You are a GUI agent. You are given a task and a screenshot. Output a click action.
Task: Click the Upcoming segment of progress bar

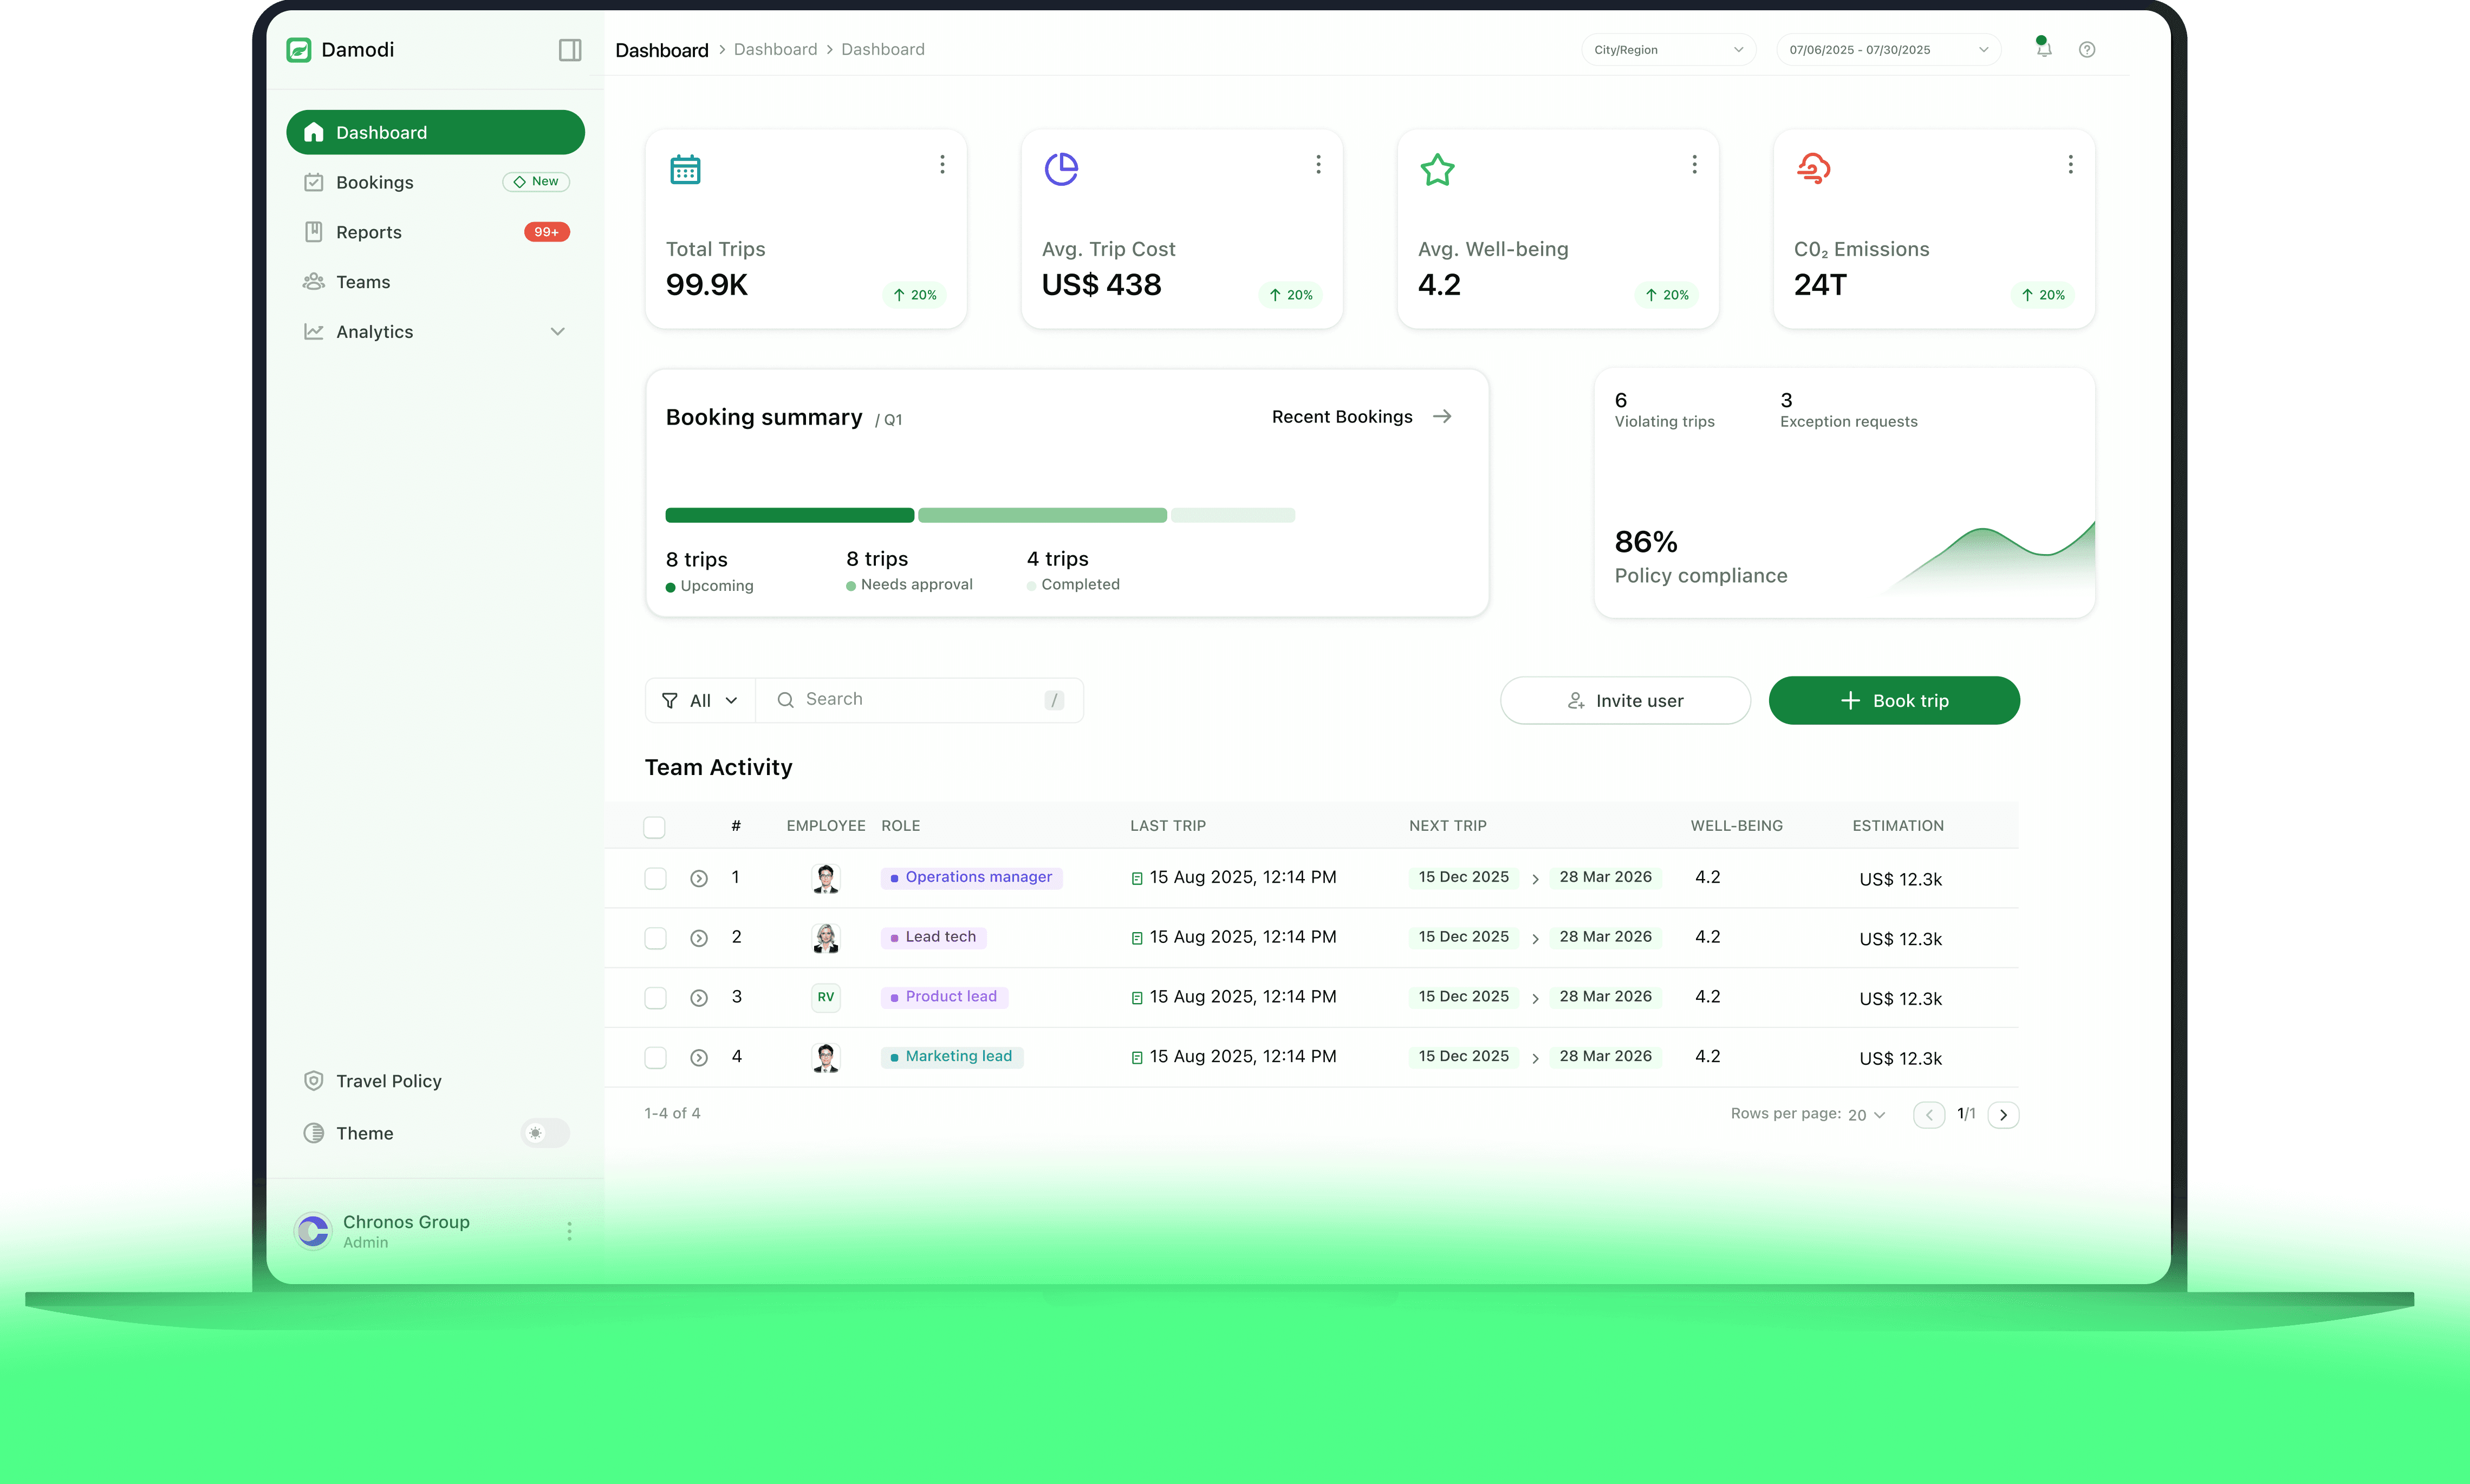point(789,515)
